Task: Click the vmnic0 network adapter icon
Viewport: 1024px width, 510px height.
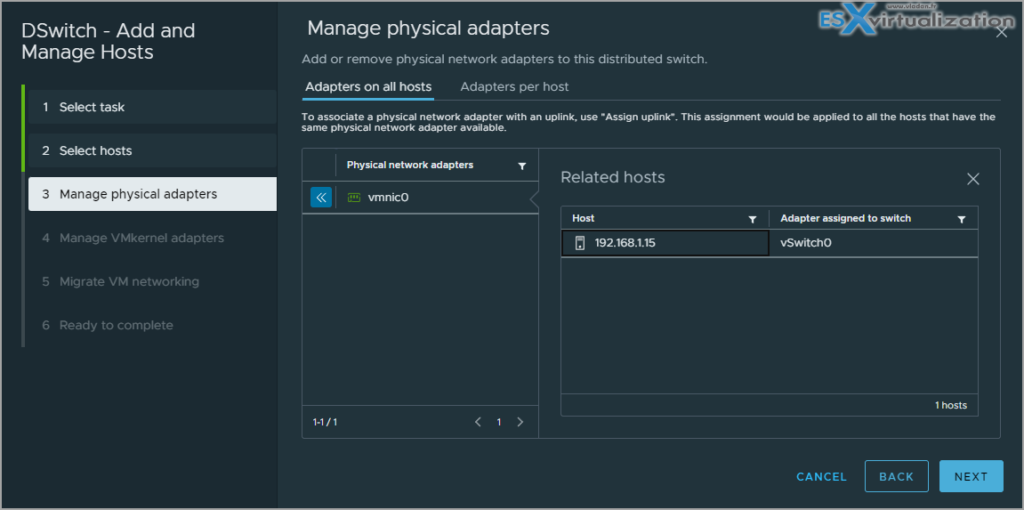Action: click(353, 198)
